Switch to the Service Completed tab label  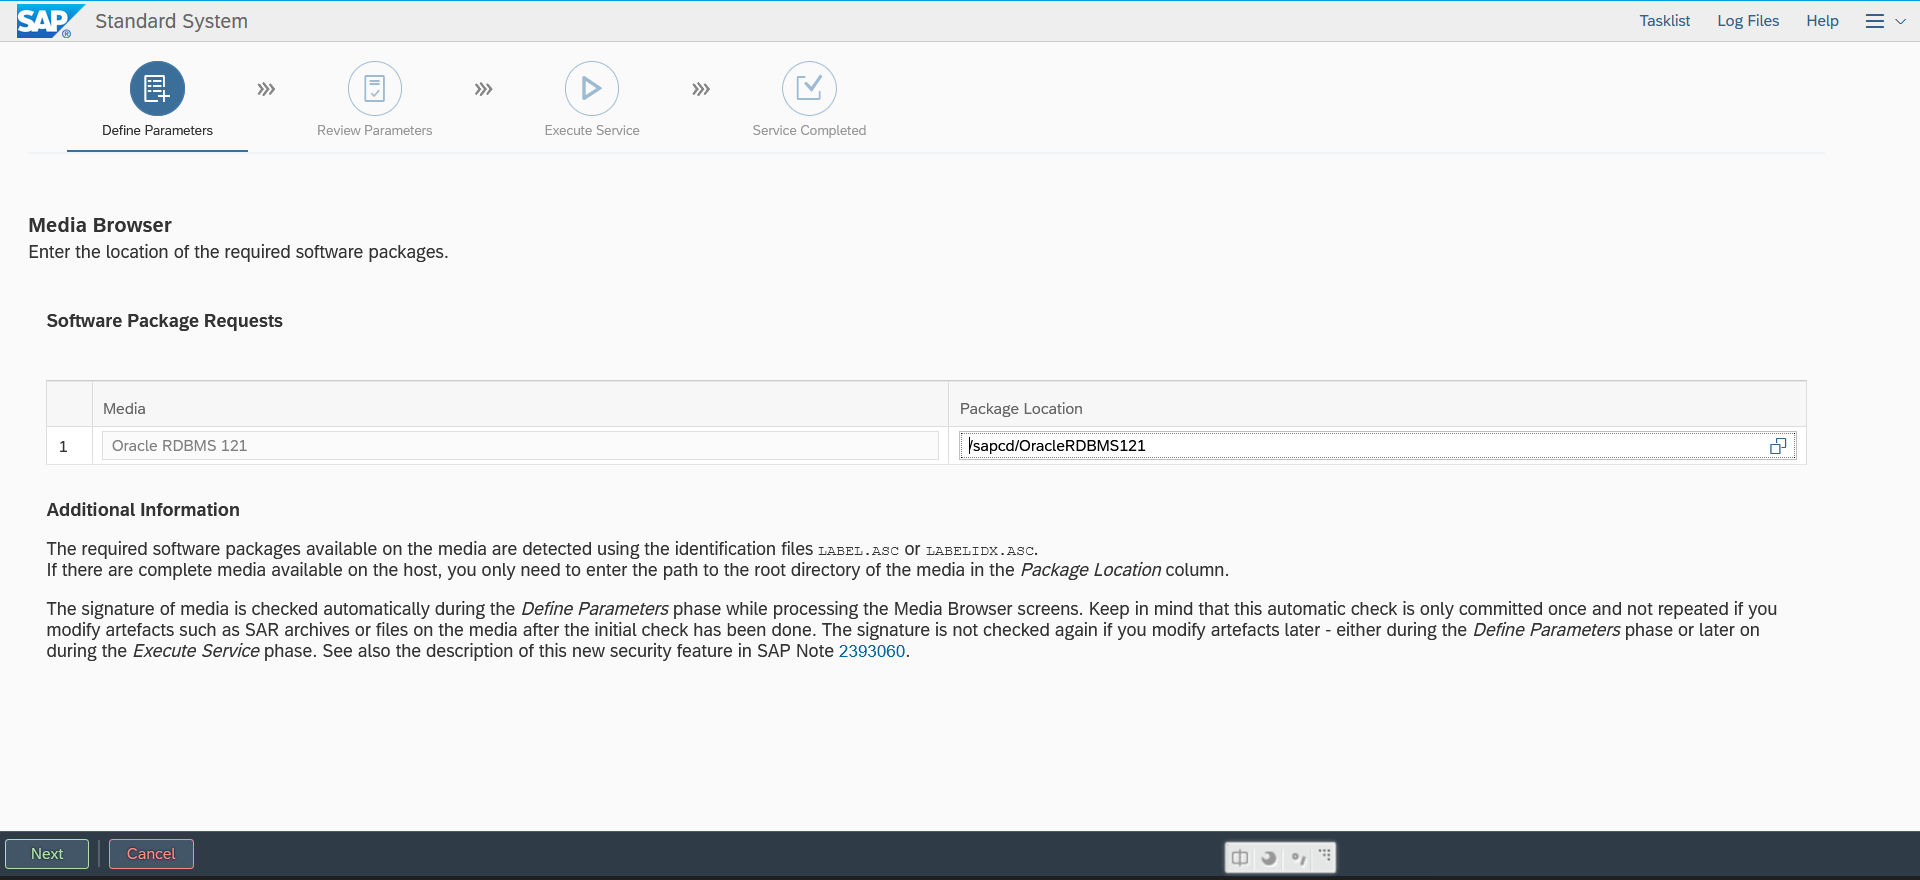click(809, 131)
